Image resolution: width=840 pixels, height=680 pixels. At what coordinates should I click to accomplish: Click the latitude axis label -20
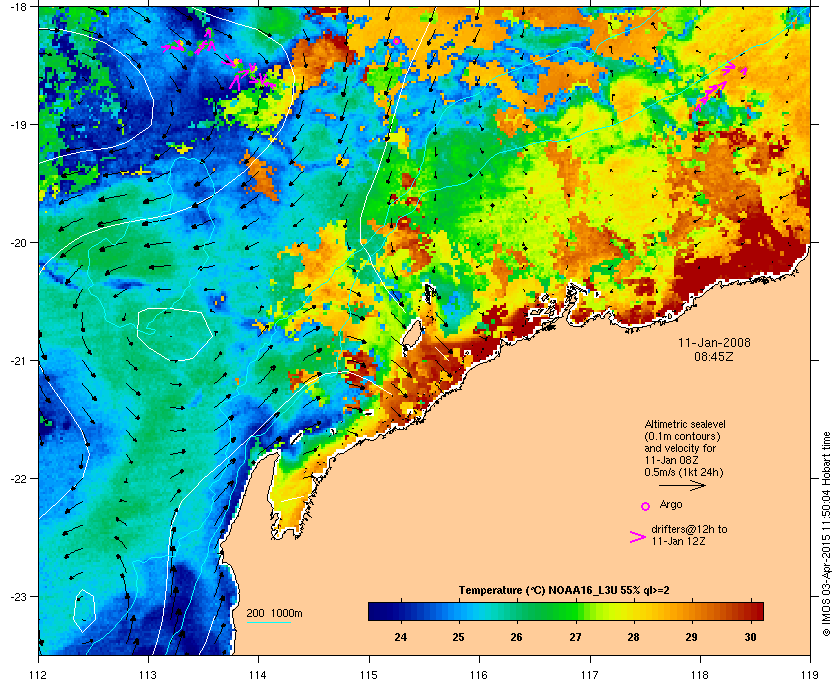(x=18, y=243)
